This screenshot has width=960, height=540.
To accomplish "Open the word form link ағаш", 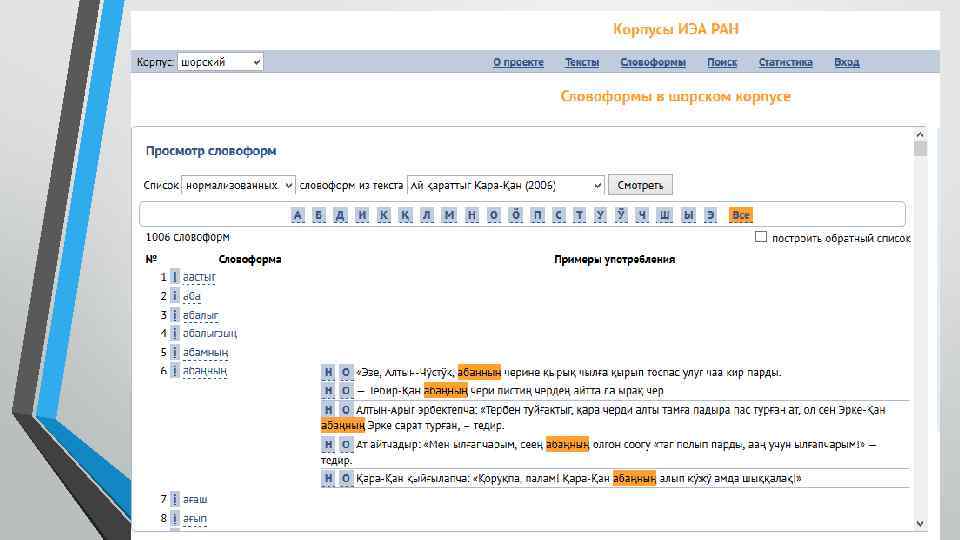I will pyautogui.click(x=195, y=500).
